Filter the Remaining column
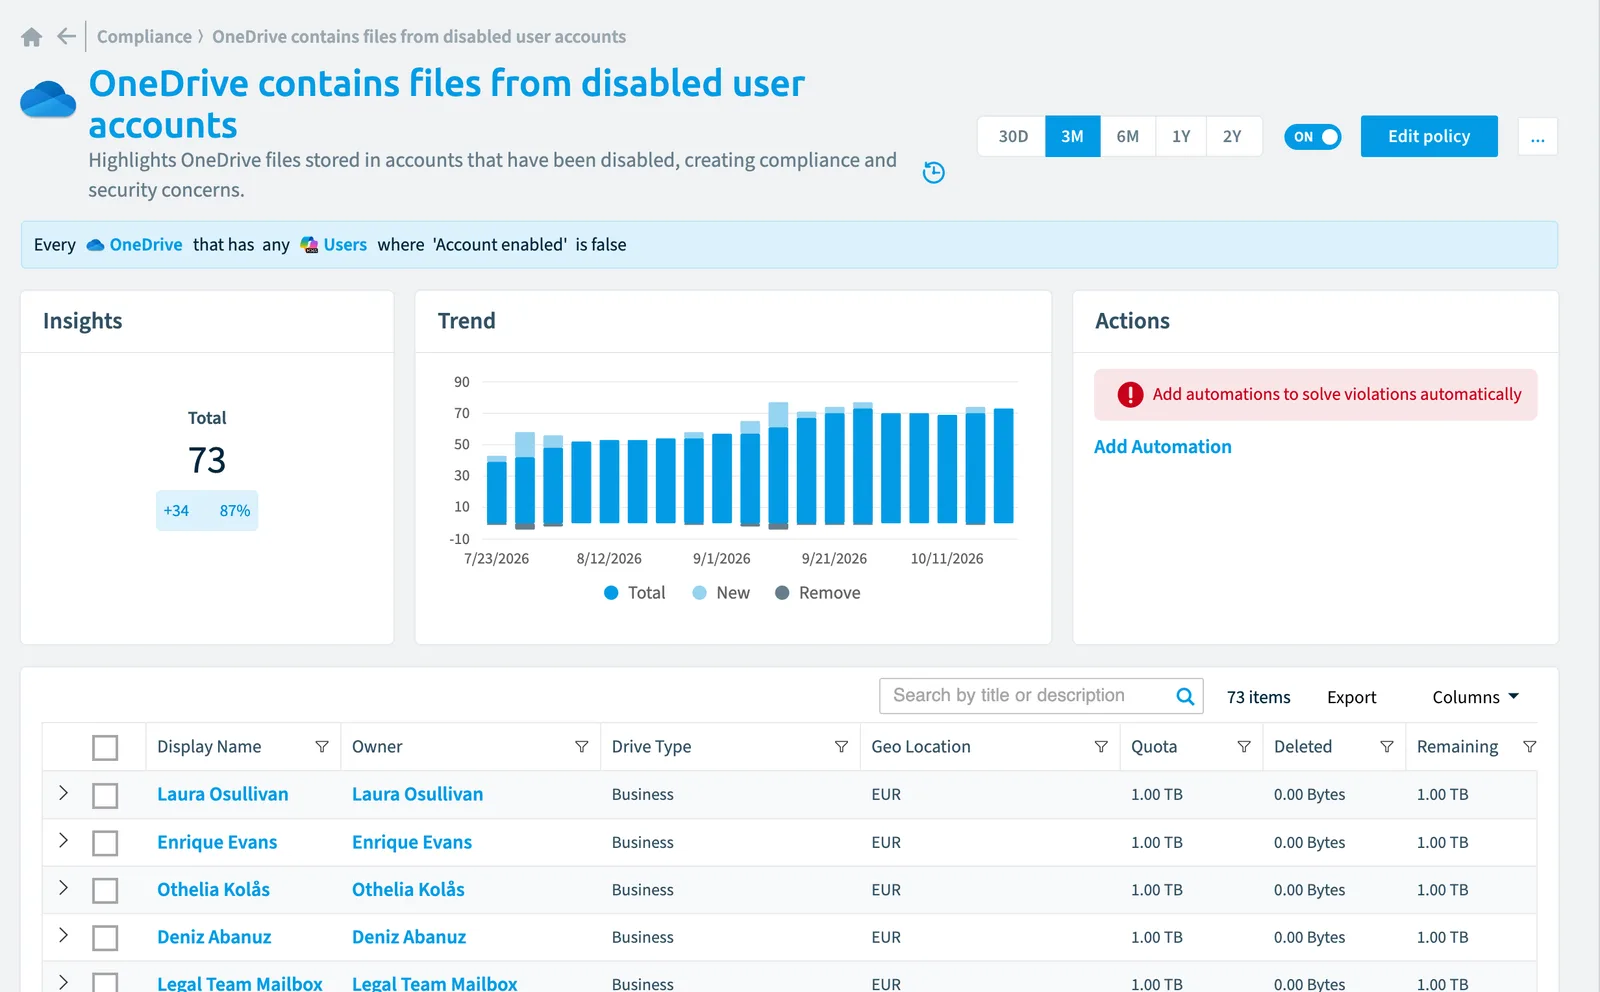Viewport: 1600px width, 992px height. [1529, 747]
